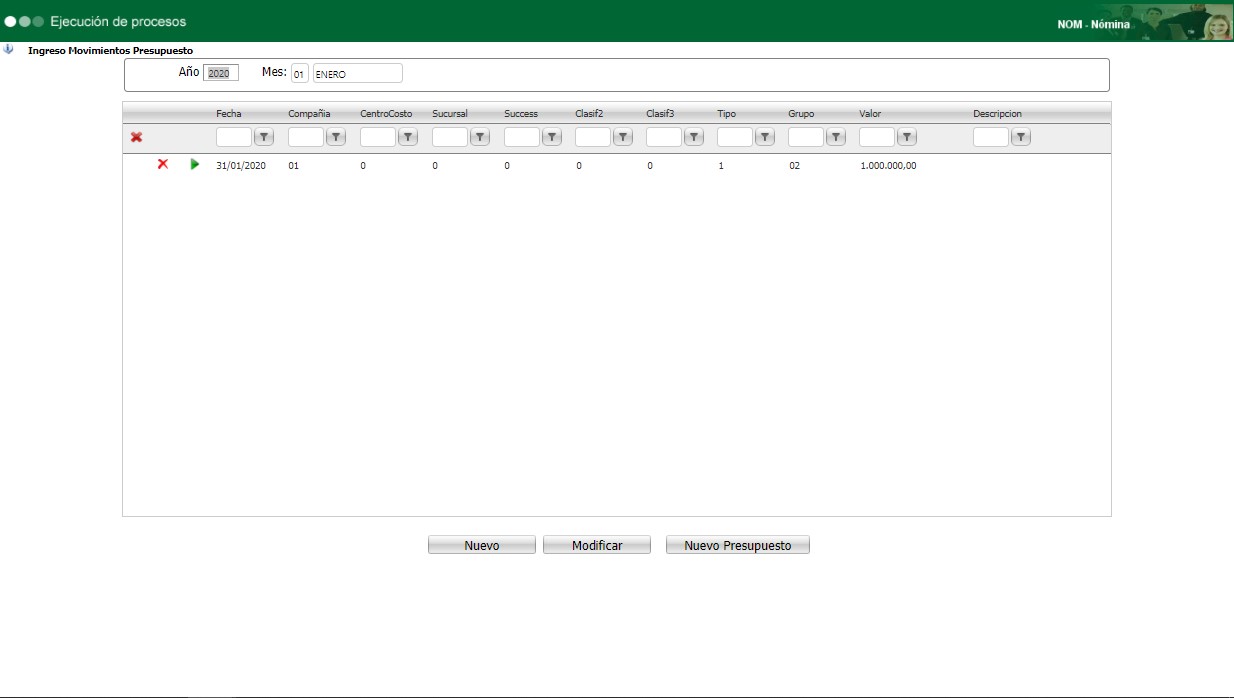Sort by the Grupo column header
The image size is (1234, 698).
[801, 114]
